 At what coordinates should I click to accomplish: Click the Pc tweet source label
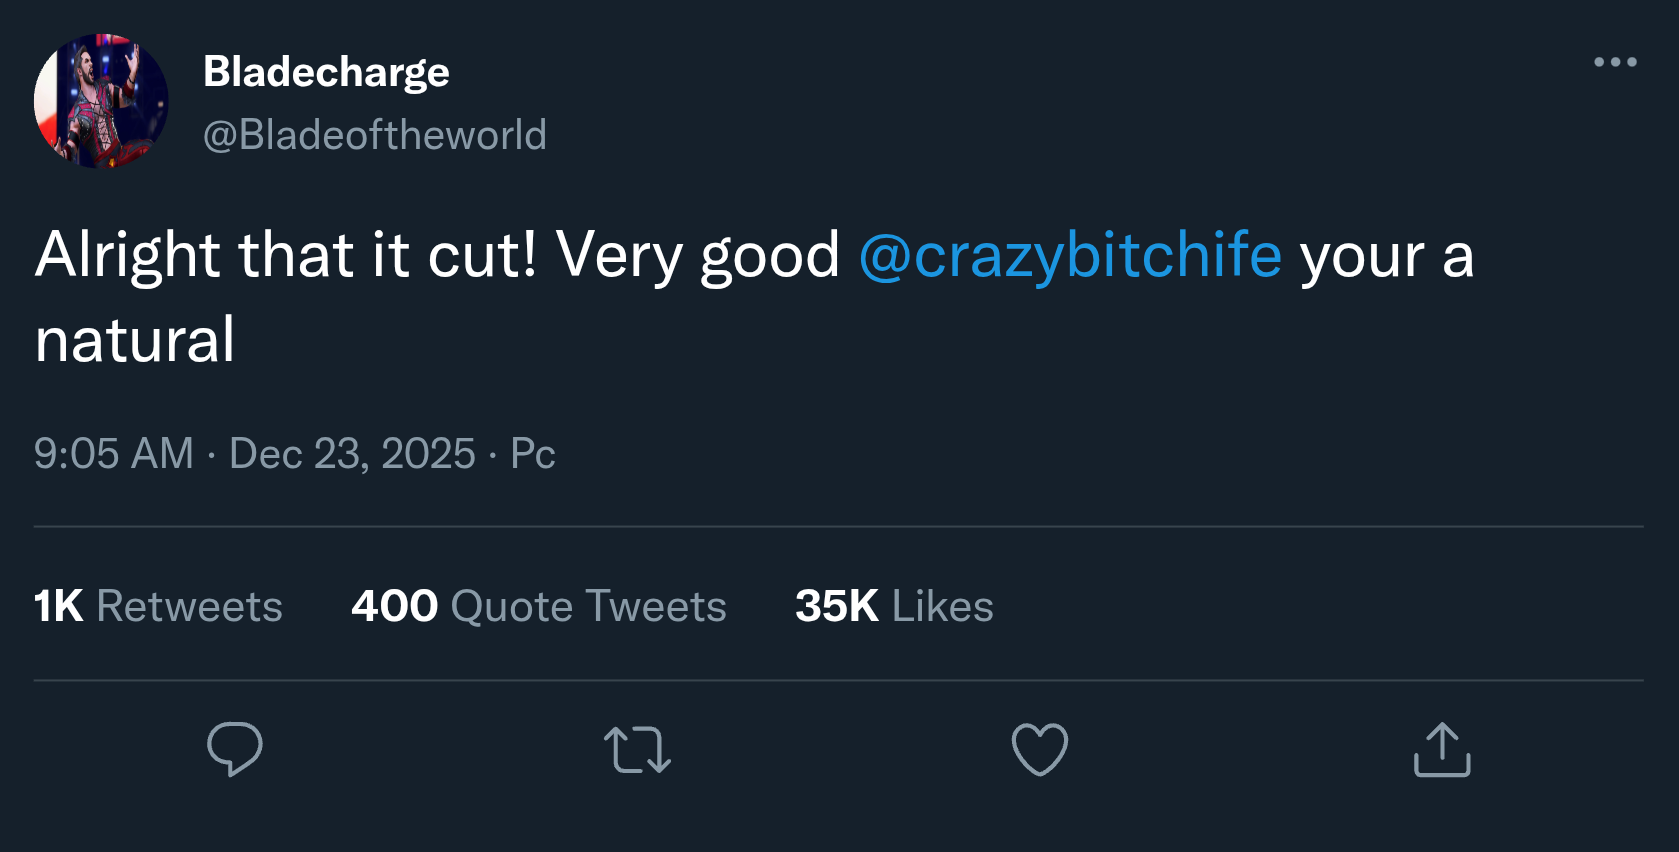coord(532,454)
